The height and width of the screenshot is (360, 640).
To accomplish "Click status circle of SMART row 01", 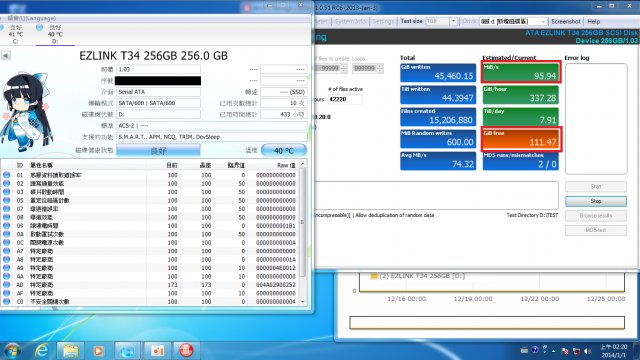I will coord(6,175).
